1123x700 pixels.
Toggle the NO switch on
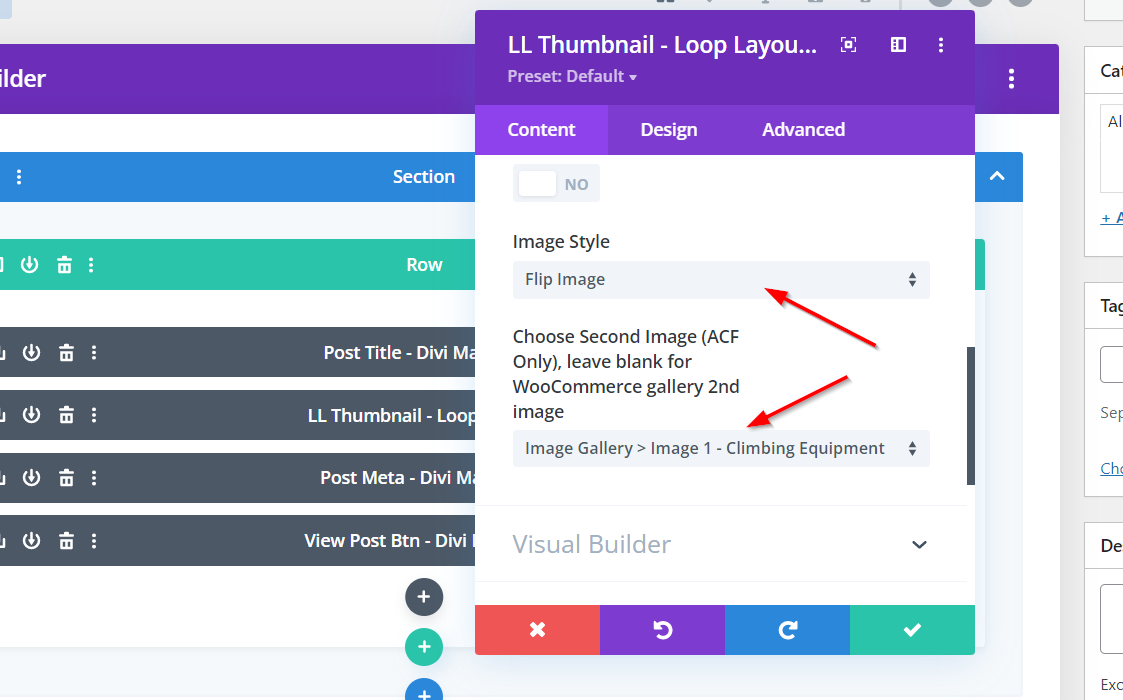556,184
